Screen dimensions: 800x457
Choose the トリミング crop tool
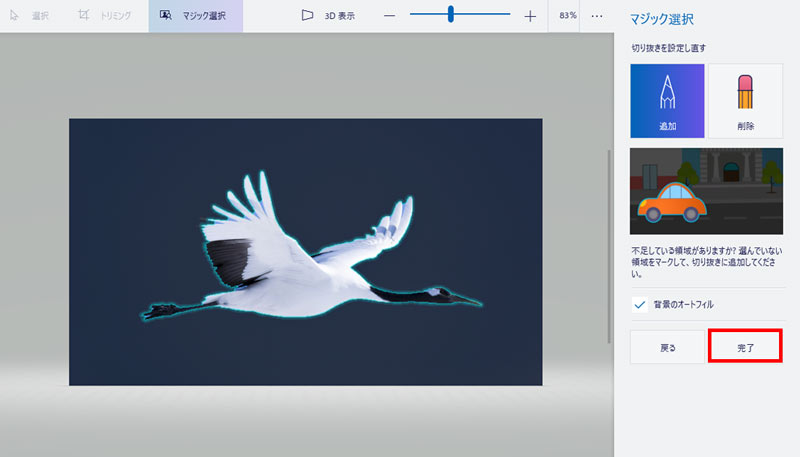point(85,16)
